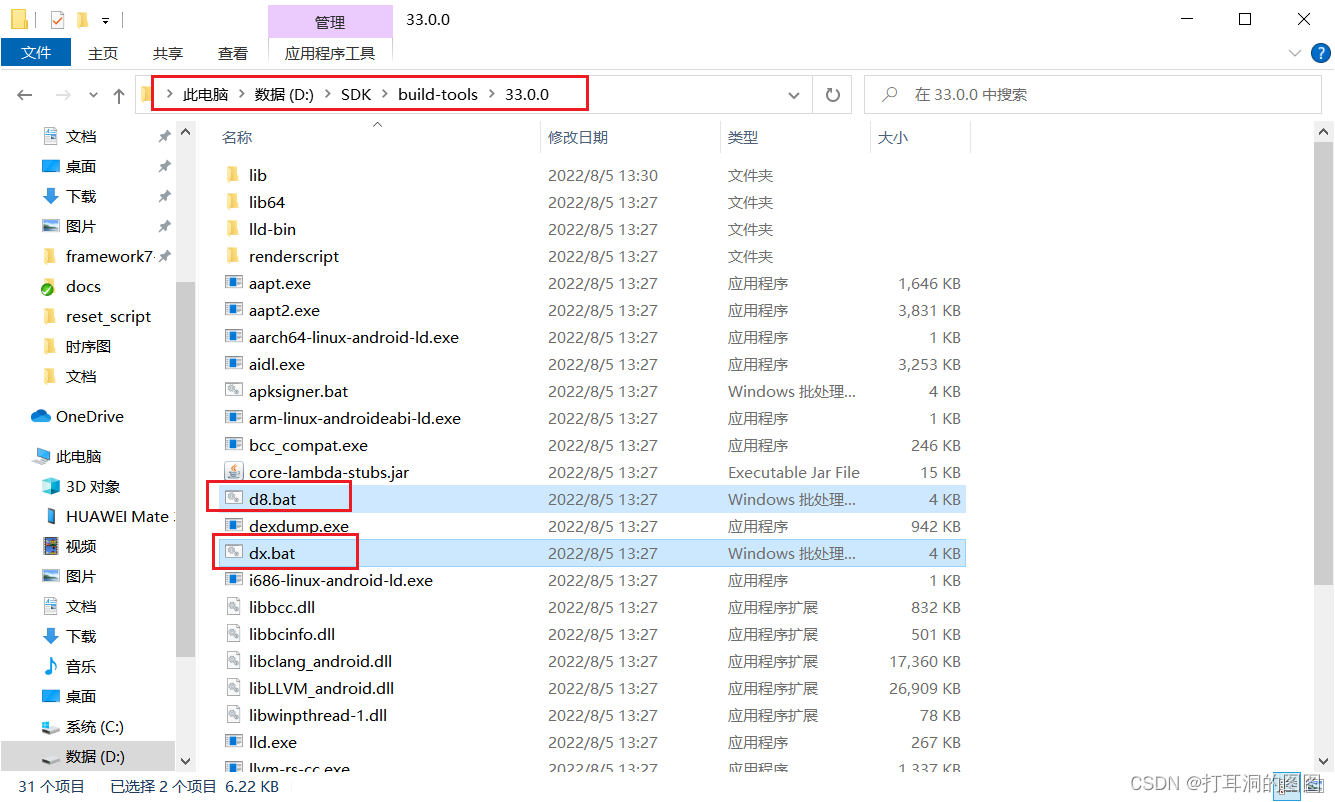Click the properties icon in quick access toolbar
Image resolution: width=1335 pixels, height=802 pixels.
click(x=57, y=19)
